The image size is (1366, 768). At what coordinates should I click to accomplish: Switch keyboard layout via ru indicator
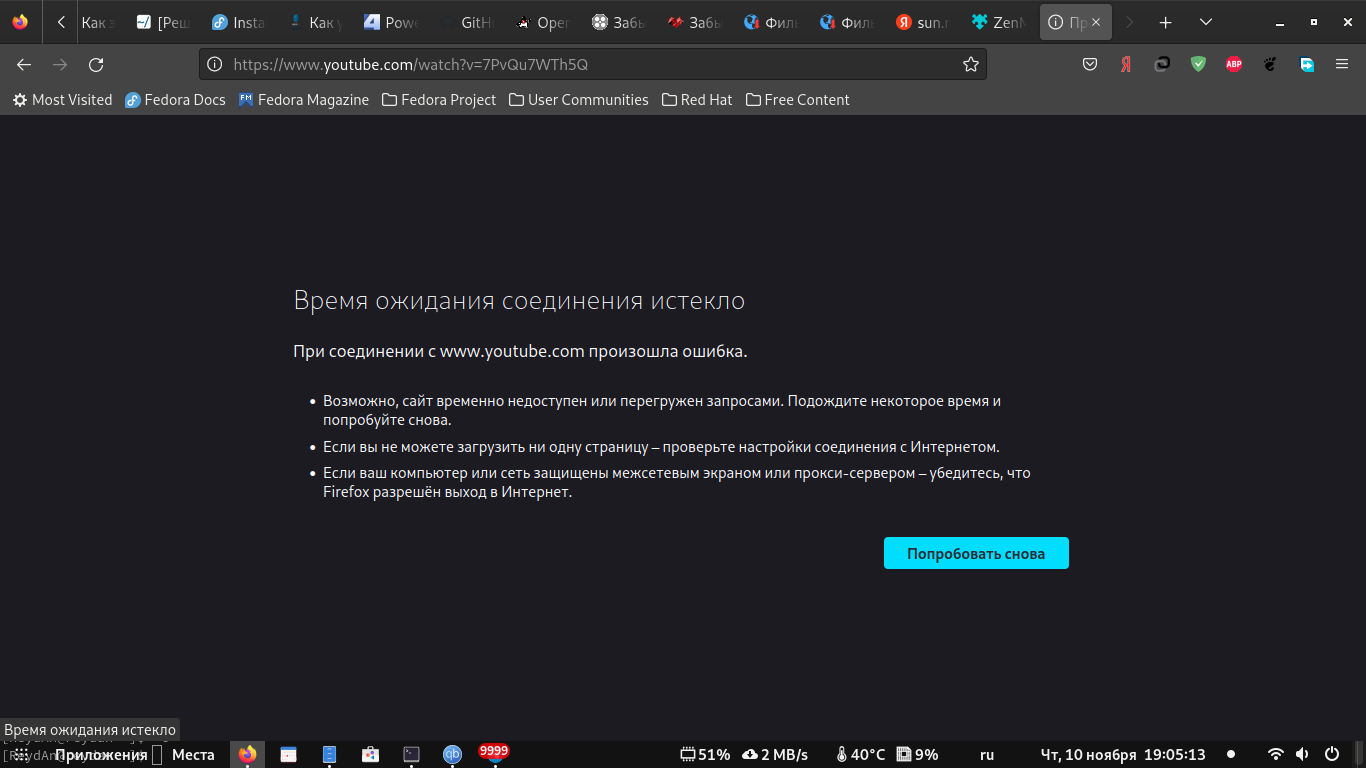987,754
